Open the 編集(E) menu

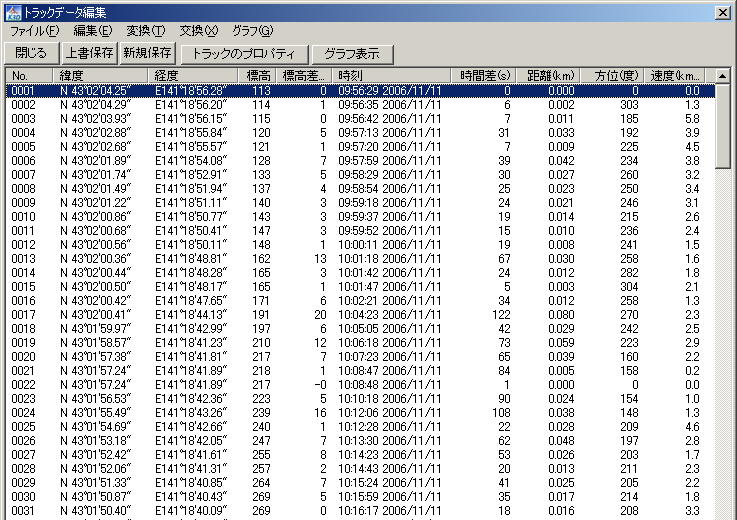(x=91, y=31)
